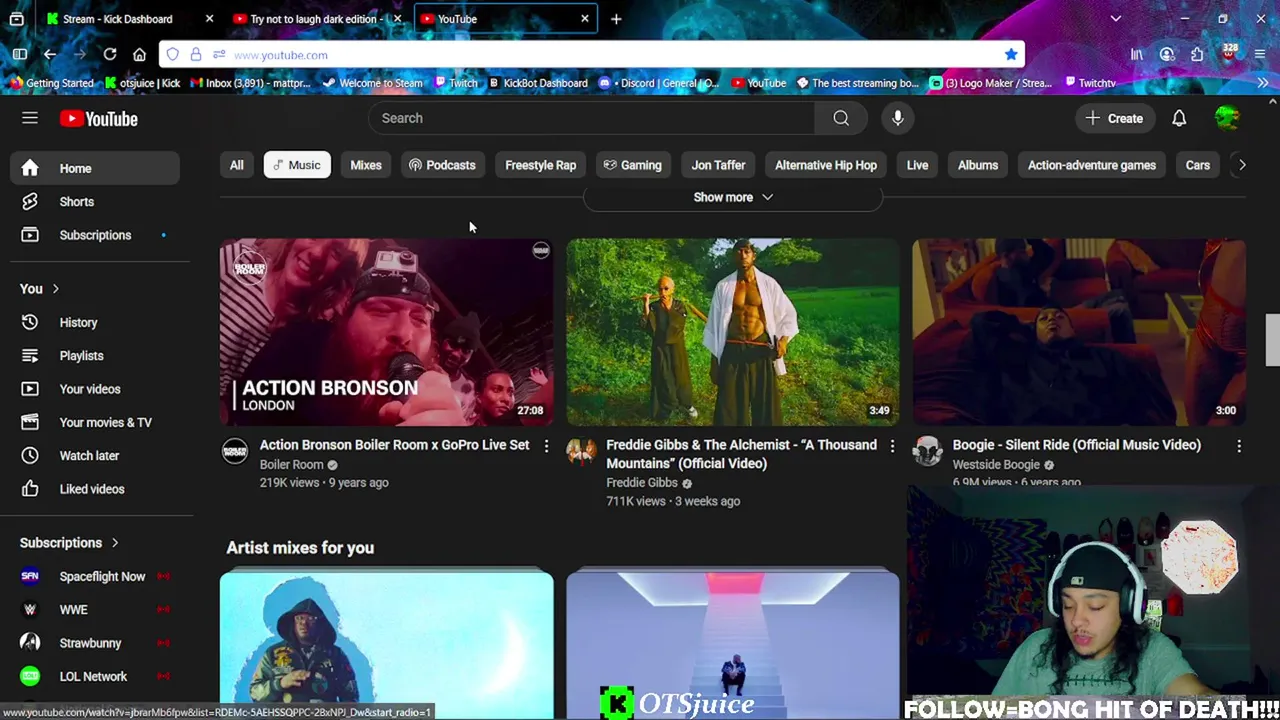Open a new browser tab

coord(616,19)
